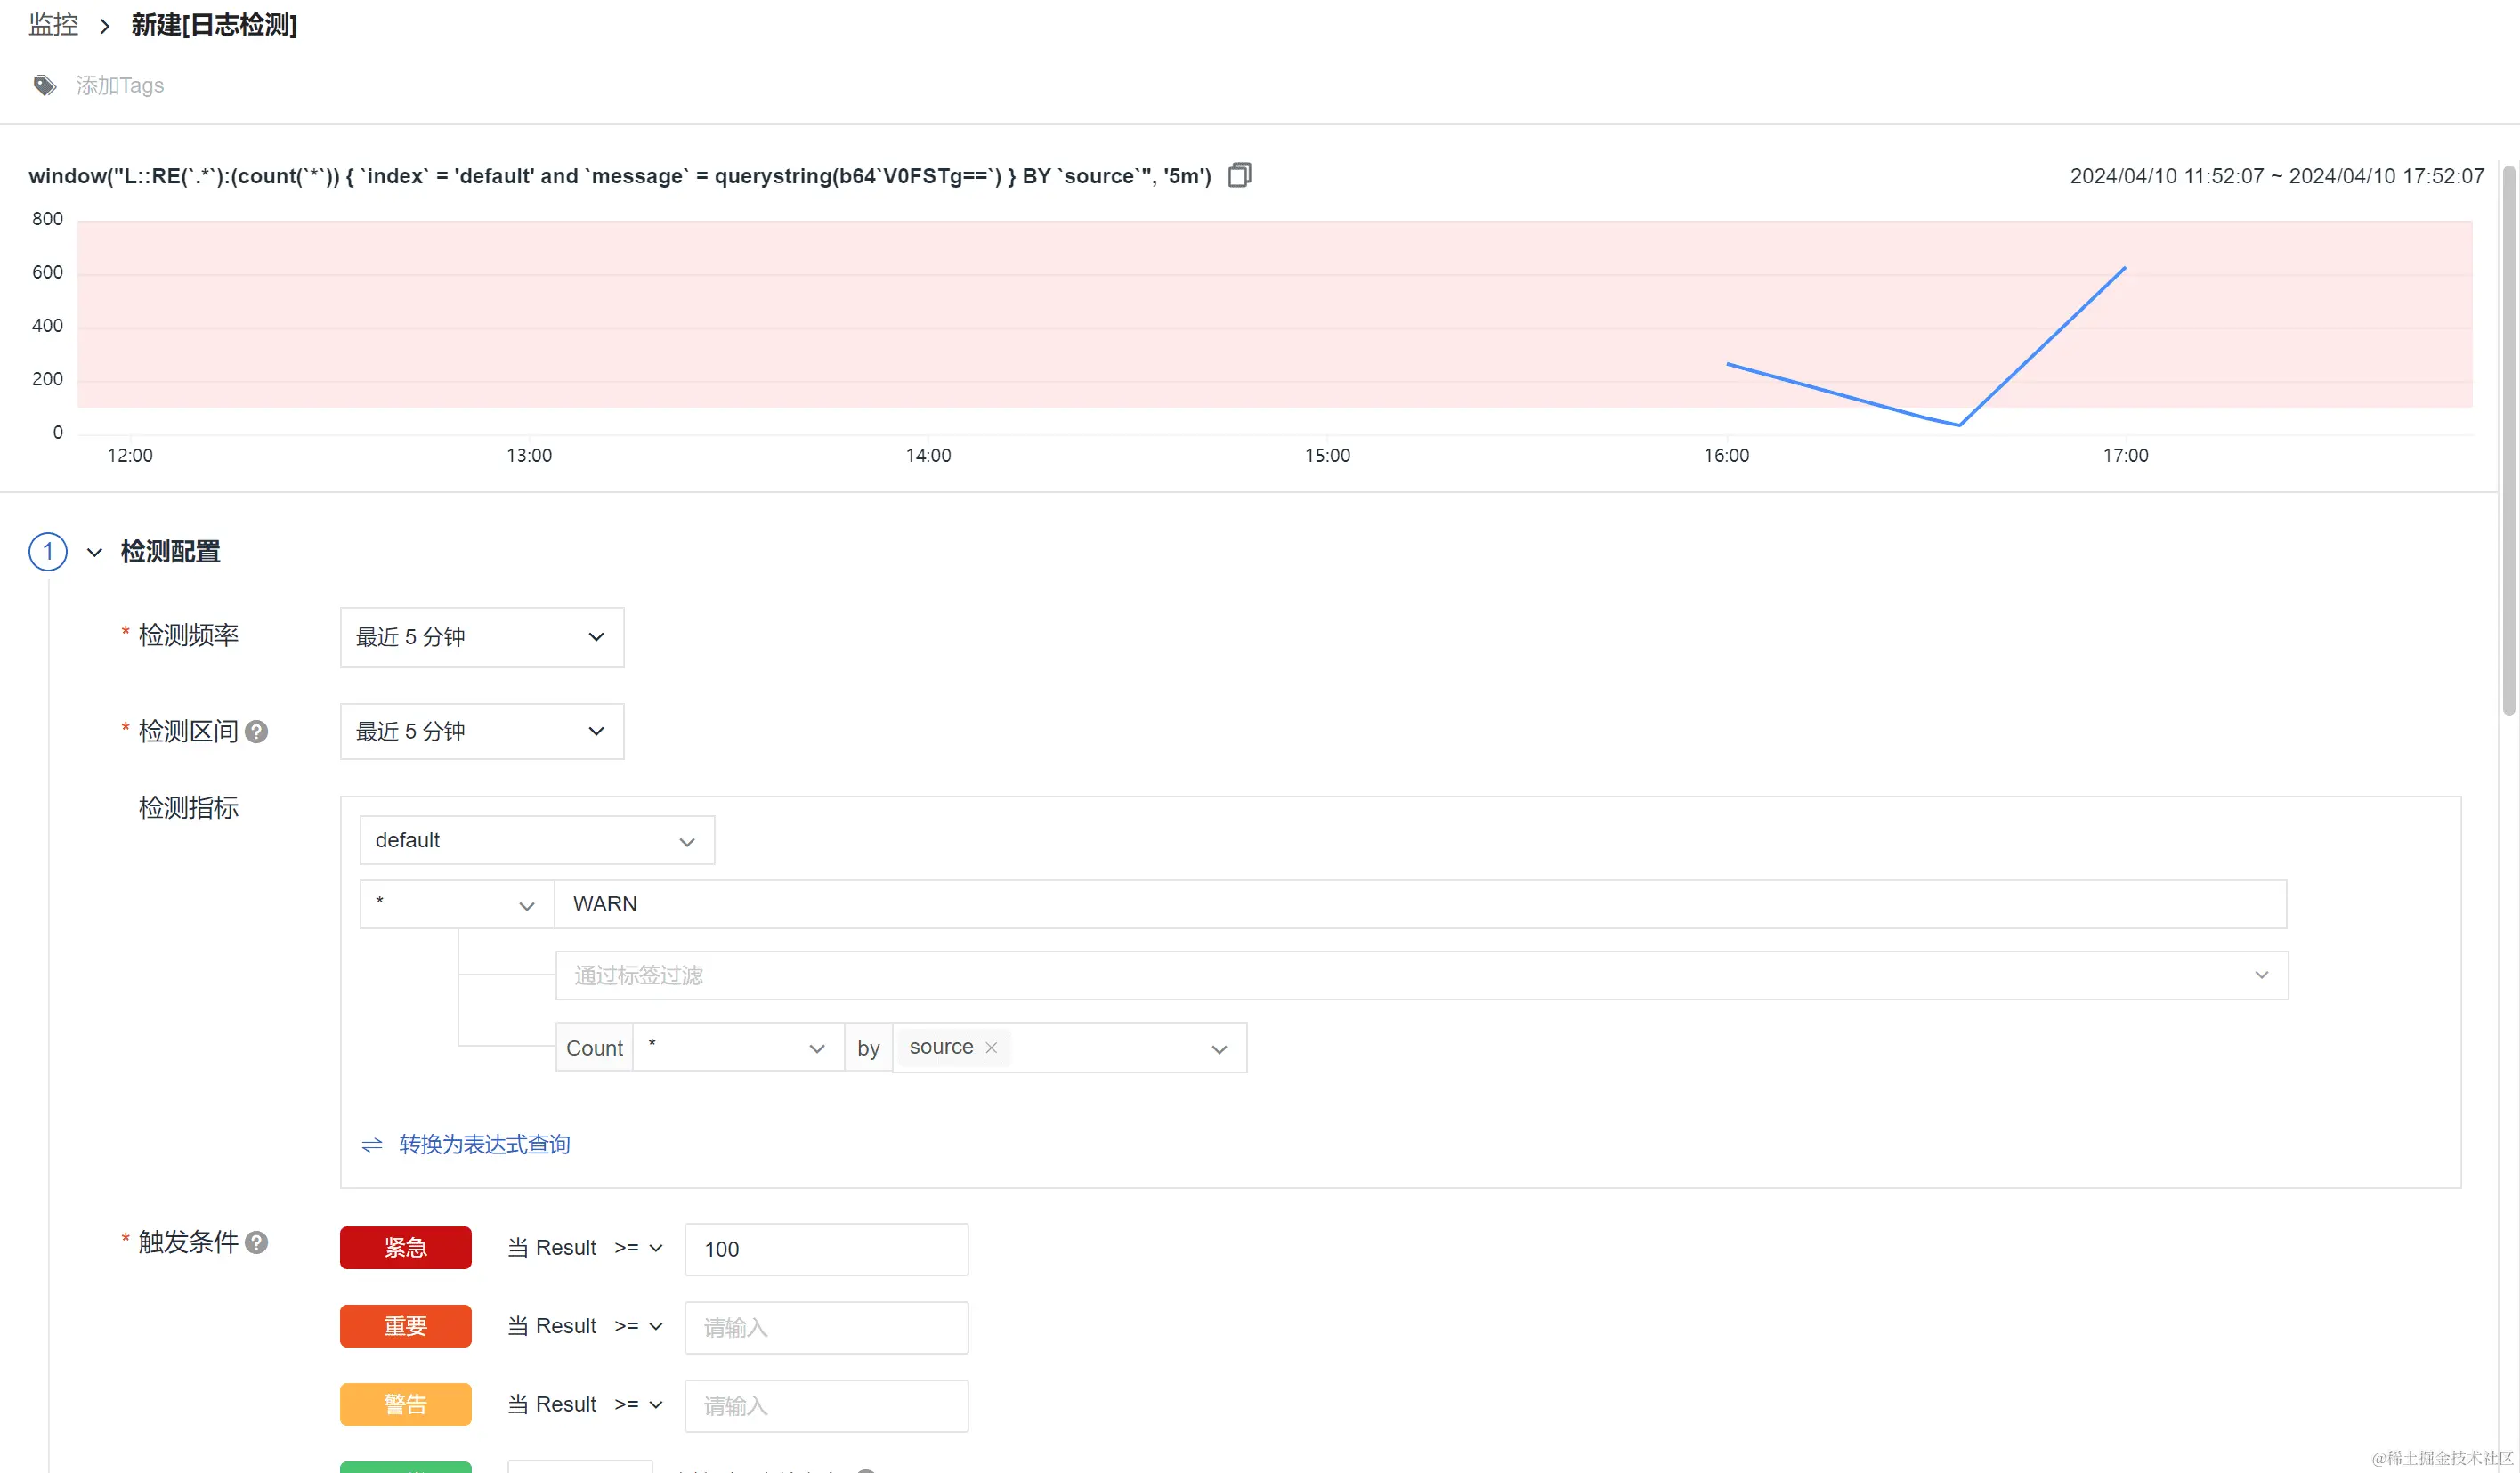The image size is (2520, 1473).
Task: Click help icon next to 触发条件
Action: coord(257,1242)
